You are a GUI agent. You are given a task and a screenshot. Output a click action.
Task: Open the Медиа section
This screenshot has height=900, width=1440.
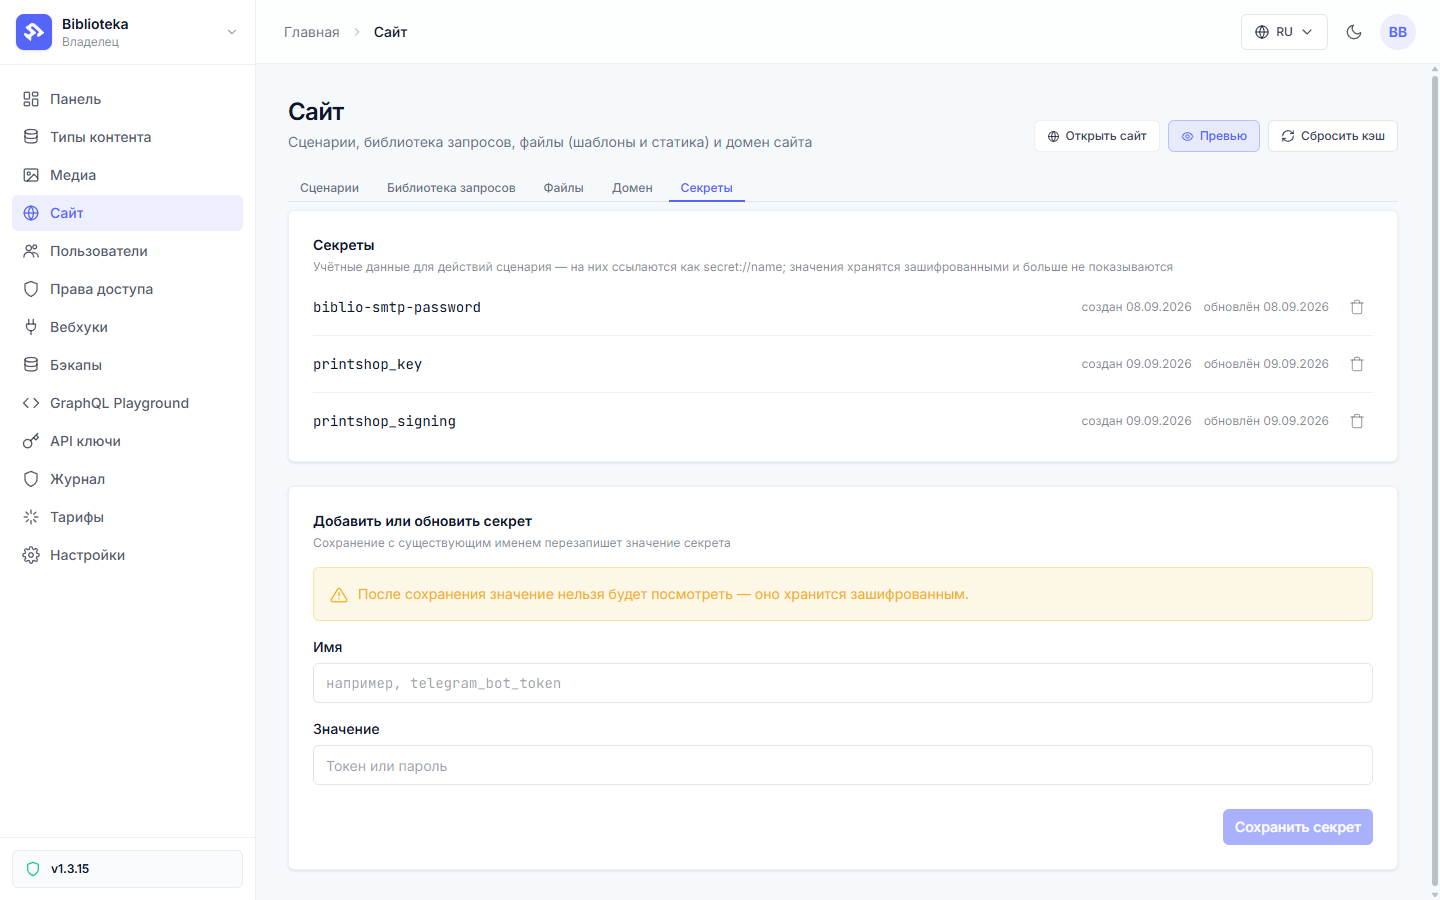click(x=127, y=175)
